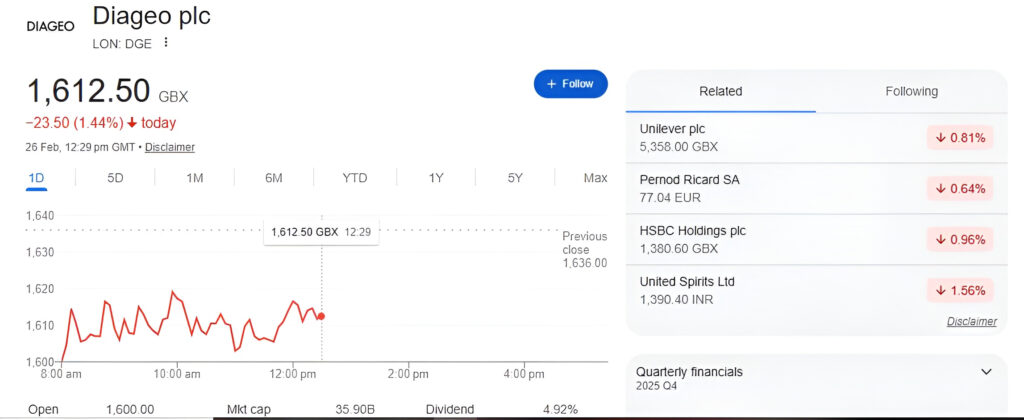Click the Follow button
The height and width of the screenshot is (420, 1024).
[x=570, y=84]
